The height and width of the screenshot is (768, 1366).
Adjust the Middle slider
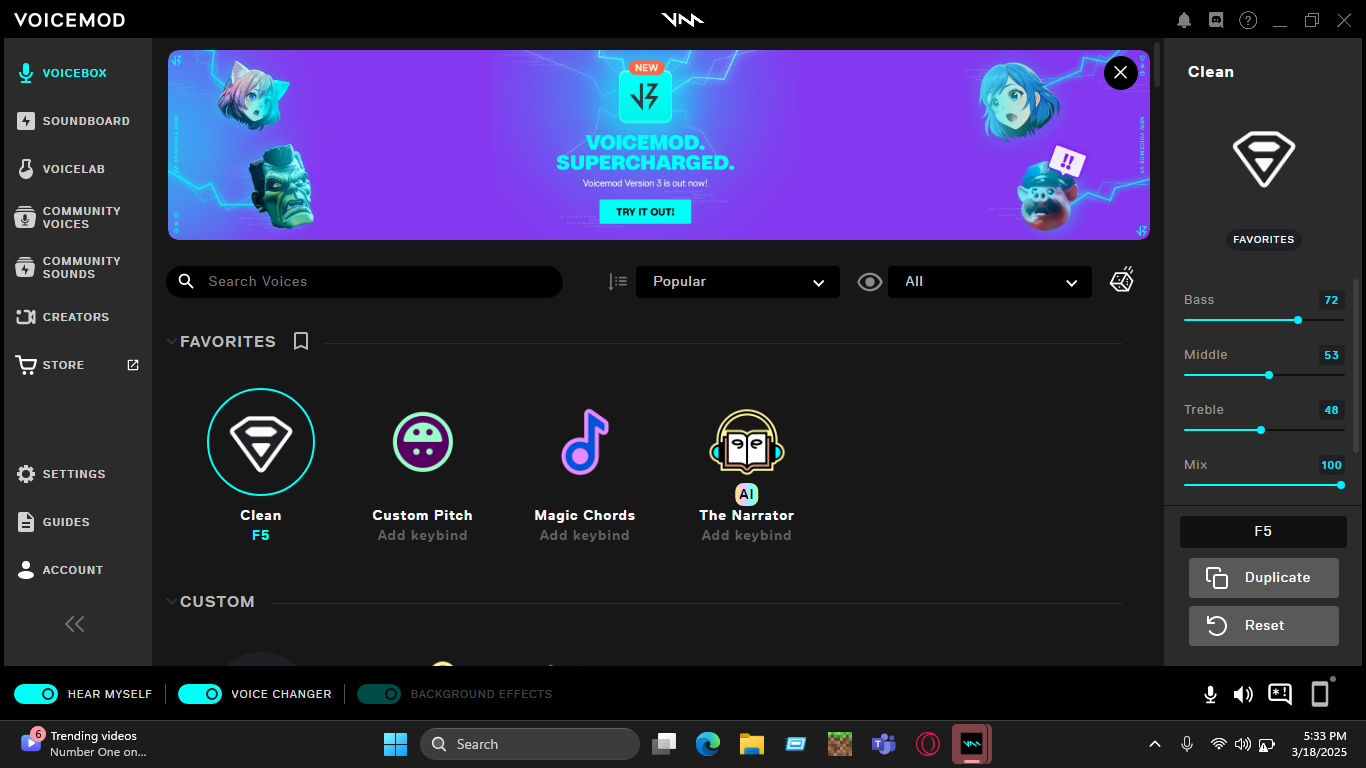point(1264,375)
